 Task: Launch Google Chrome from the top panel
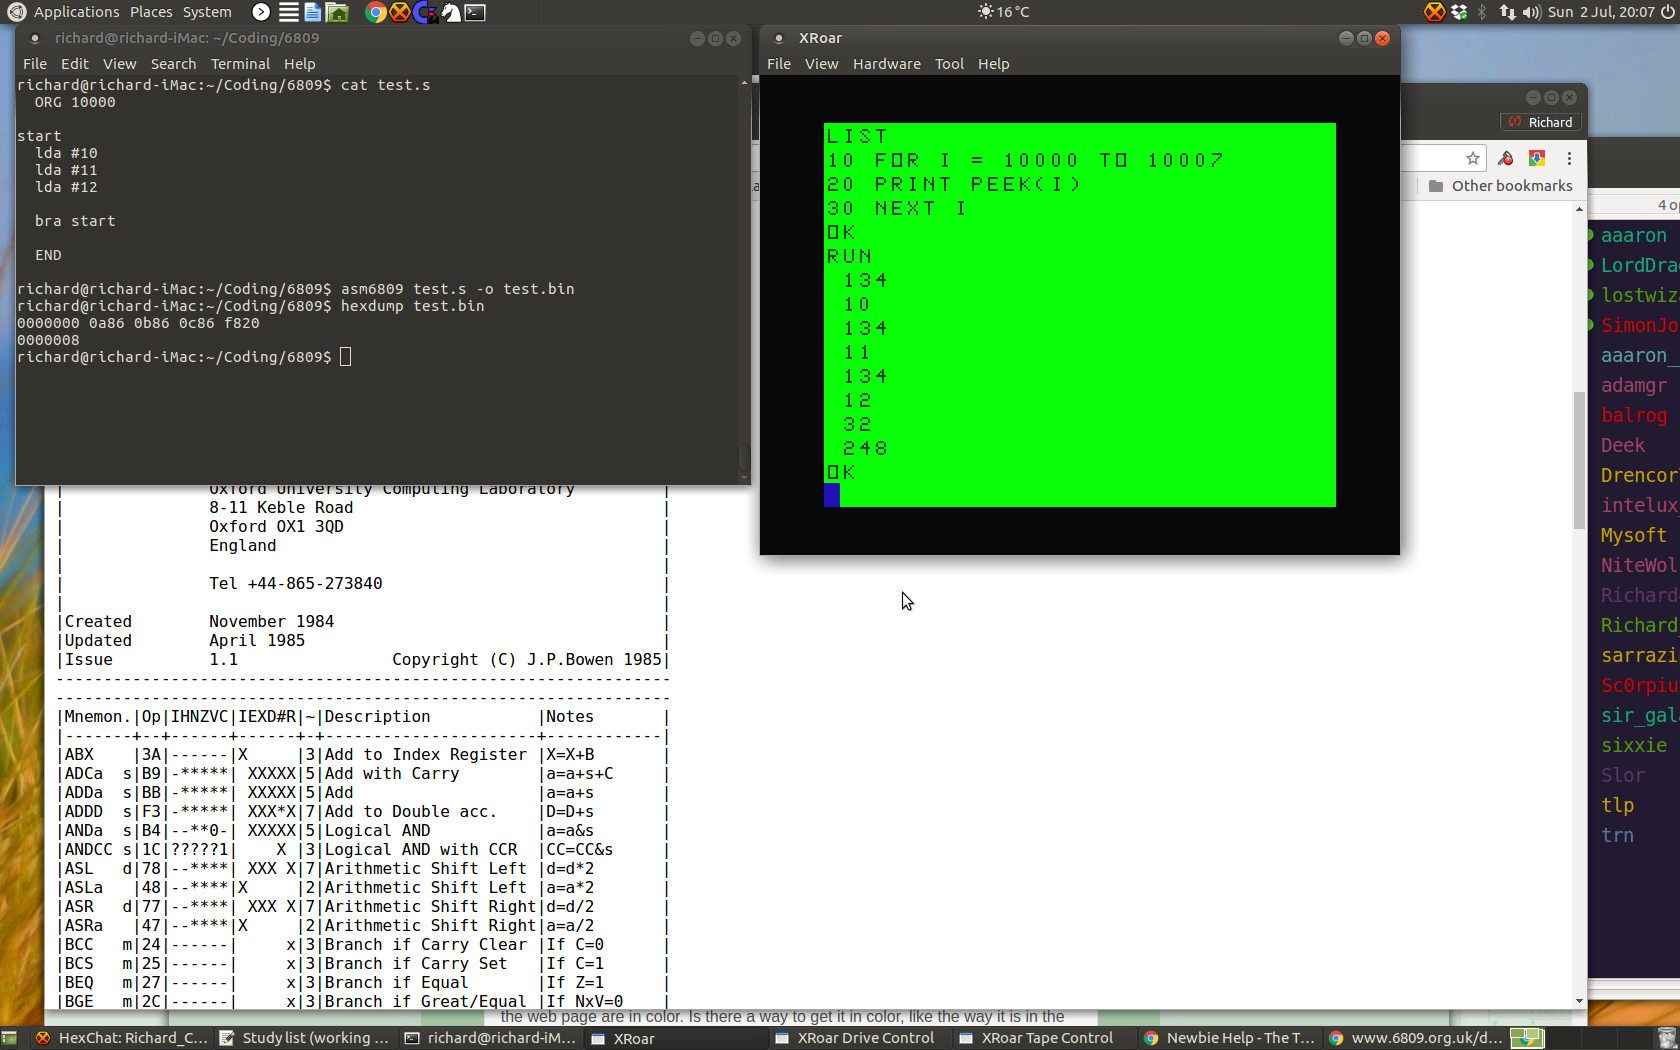[376, 12]
